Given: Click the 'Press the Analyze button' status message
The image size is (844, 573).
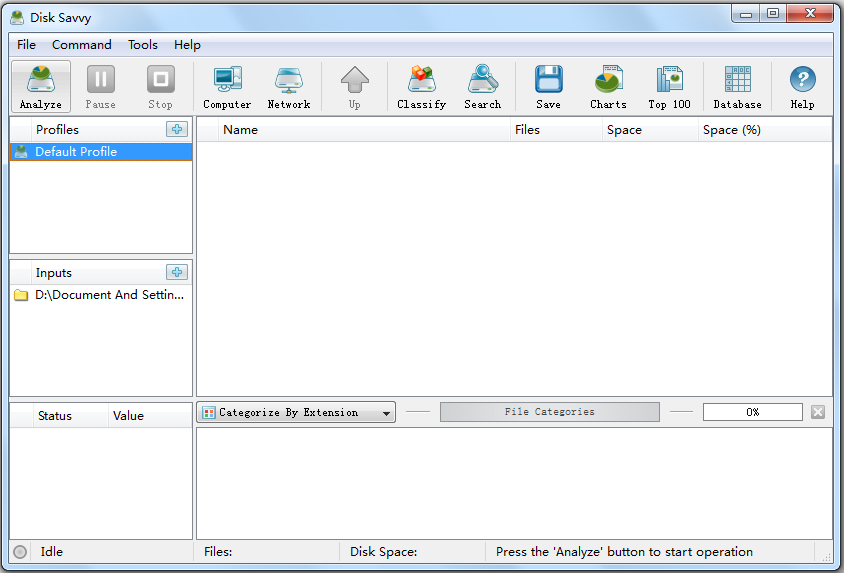Looking at the screenshot, I should [624, 552].
